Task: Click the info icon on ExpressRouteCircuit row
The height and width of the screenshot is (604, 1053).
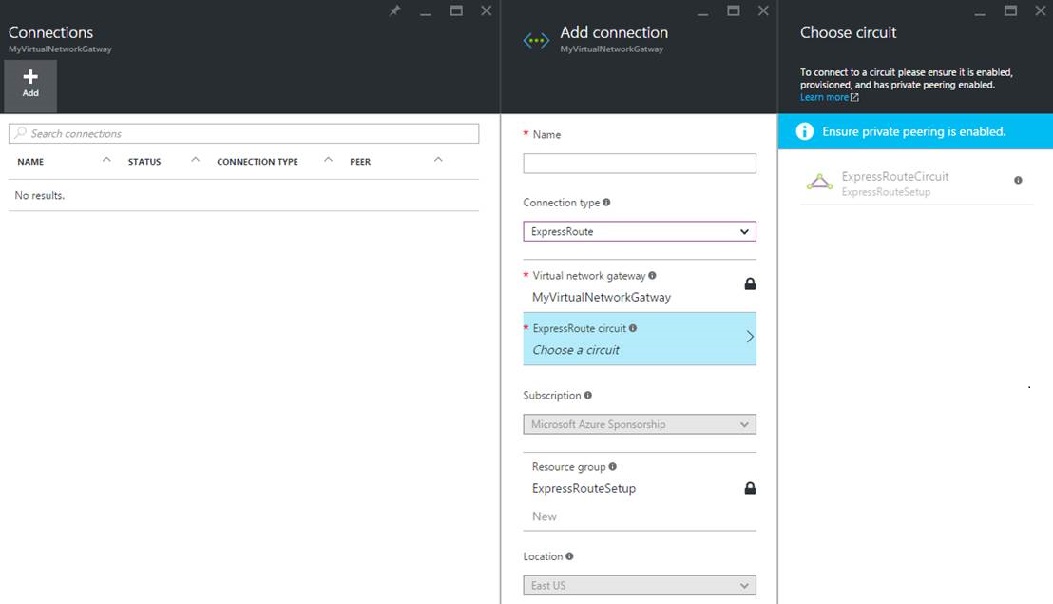Action: 1018,180
